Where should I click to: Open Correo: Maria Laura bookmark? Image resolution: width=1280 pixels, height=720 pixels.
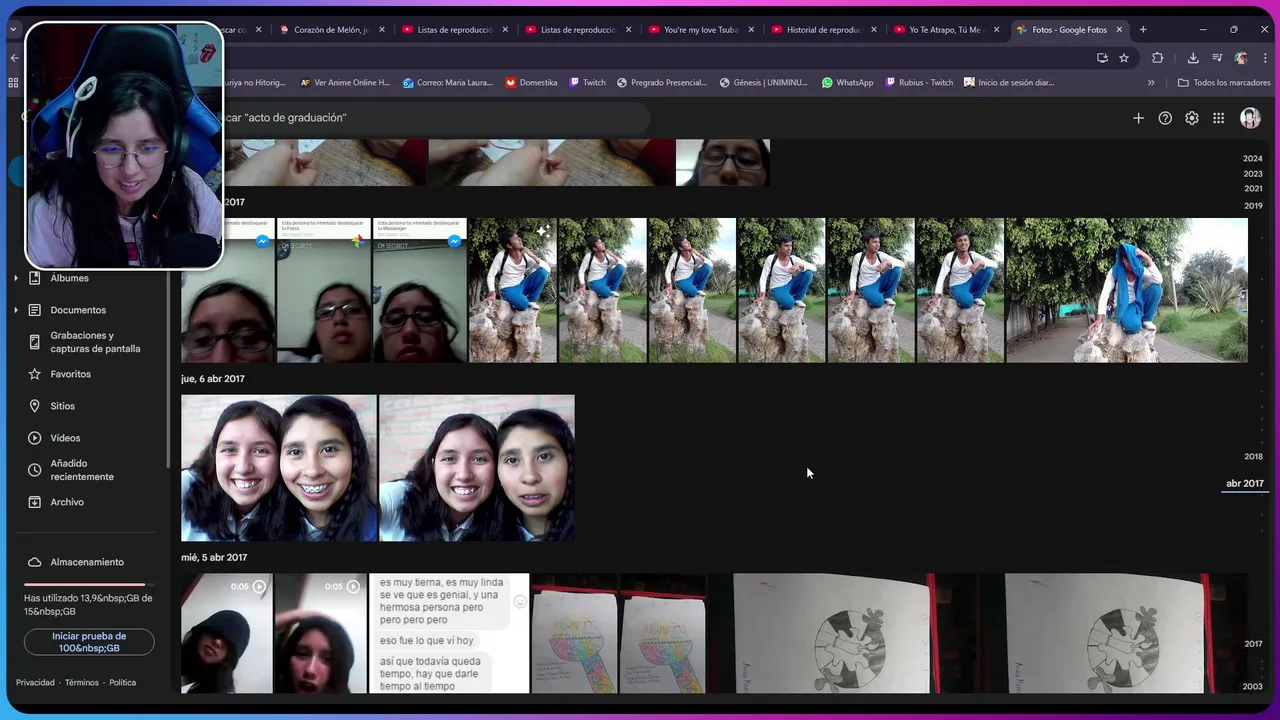(x=447, y=83)
